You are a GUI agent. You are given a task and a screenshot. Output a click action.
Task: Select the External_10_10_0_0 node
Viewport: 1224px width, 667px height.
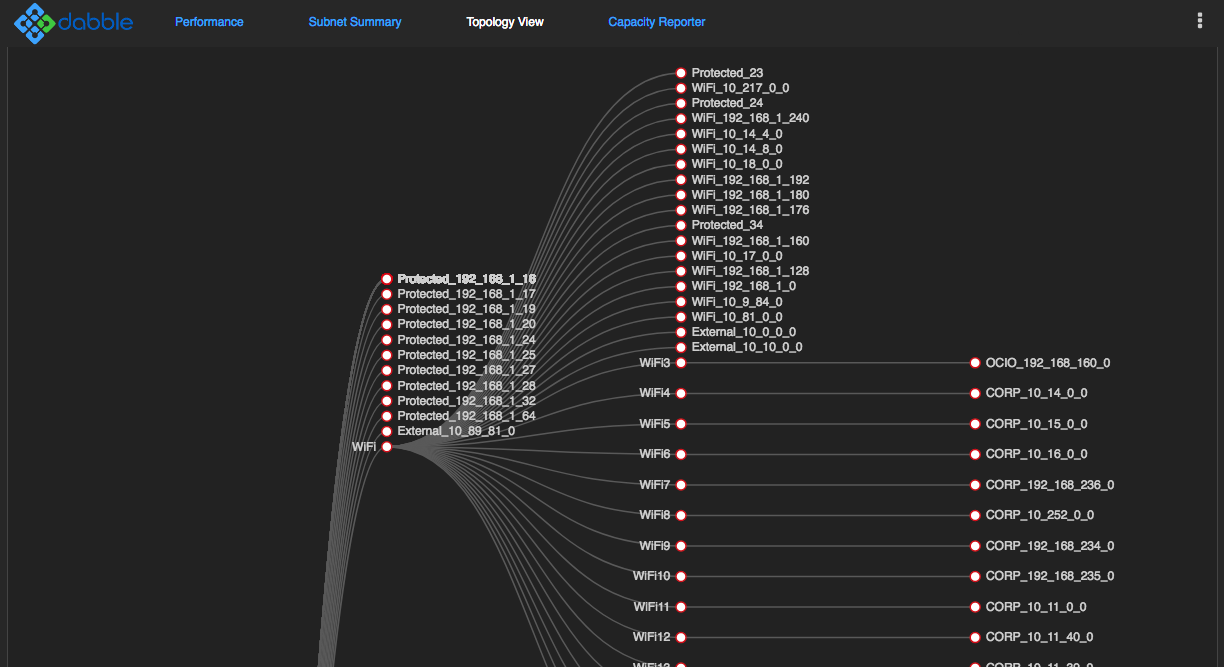tap(681, 347)
